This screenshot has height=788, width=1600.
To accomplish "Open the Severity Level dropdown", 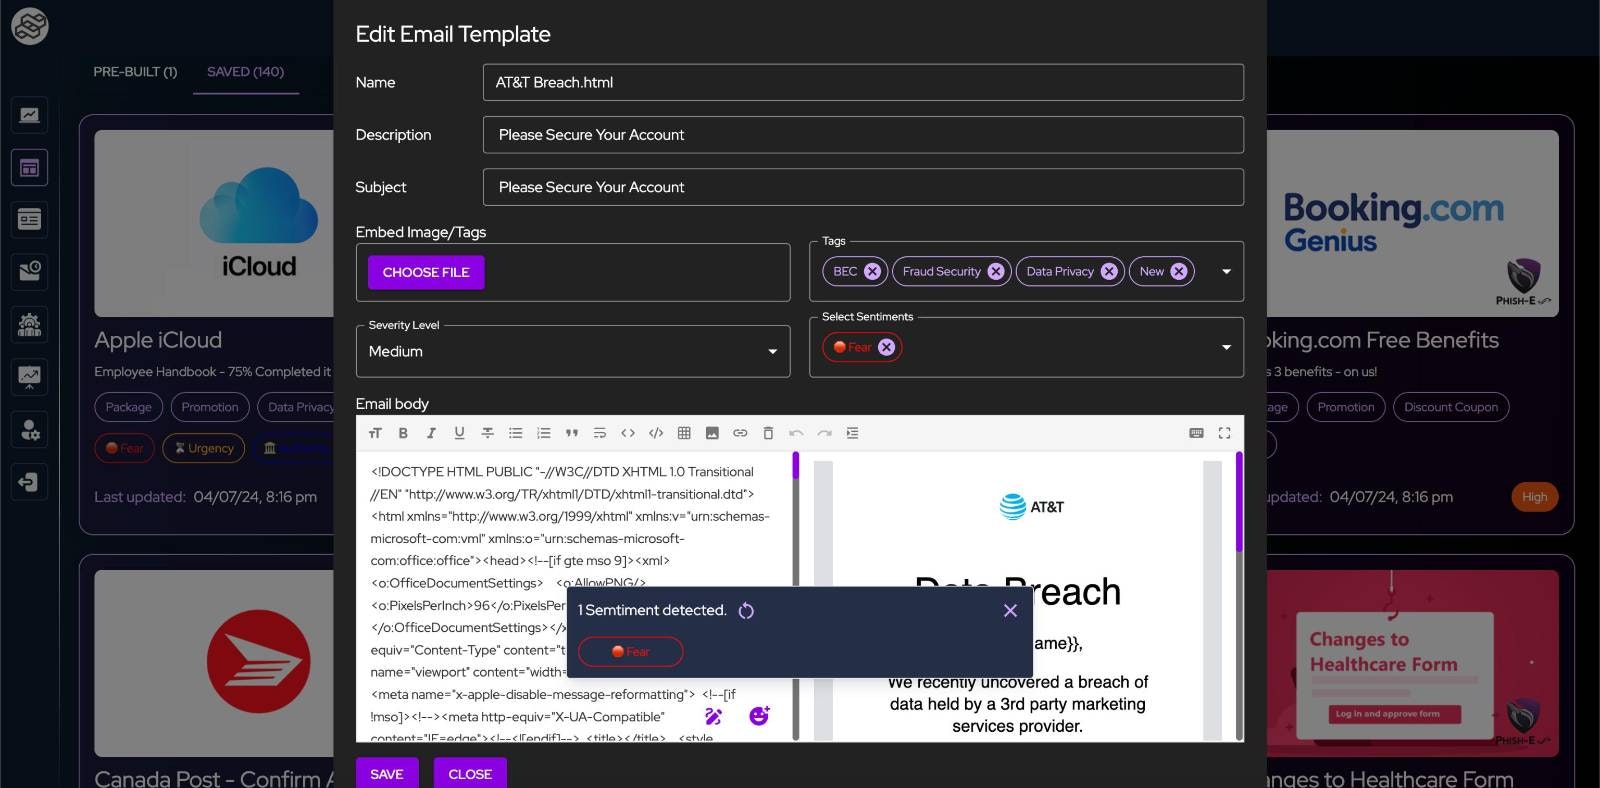I will [573, 351].
